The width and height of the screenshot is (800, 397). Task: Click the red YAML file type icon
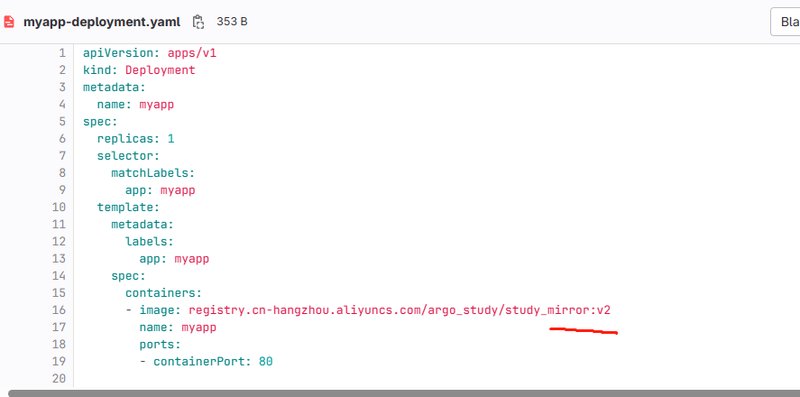(9, 22)
